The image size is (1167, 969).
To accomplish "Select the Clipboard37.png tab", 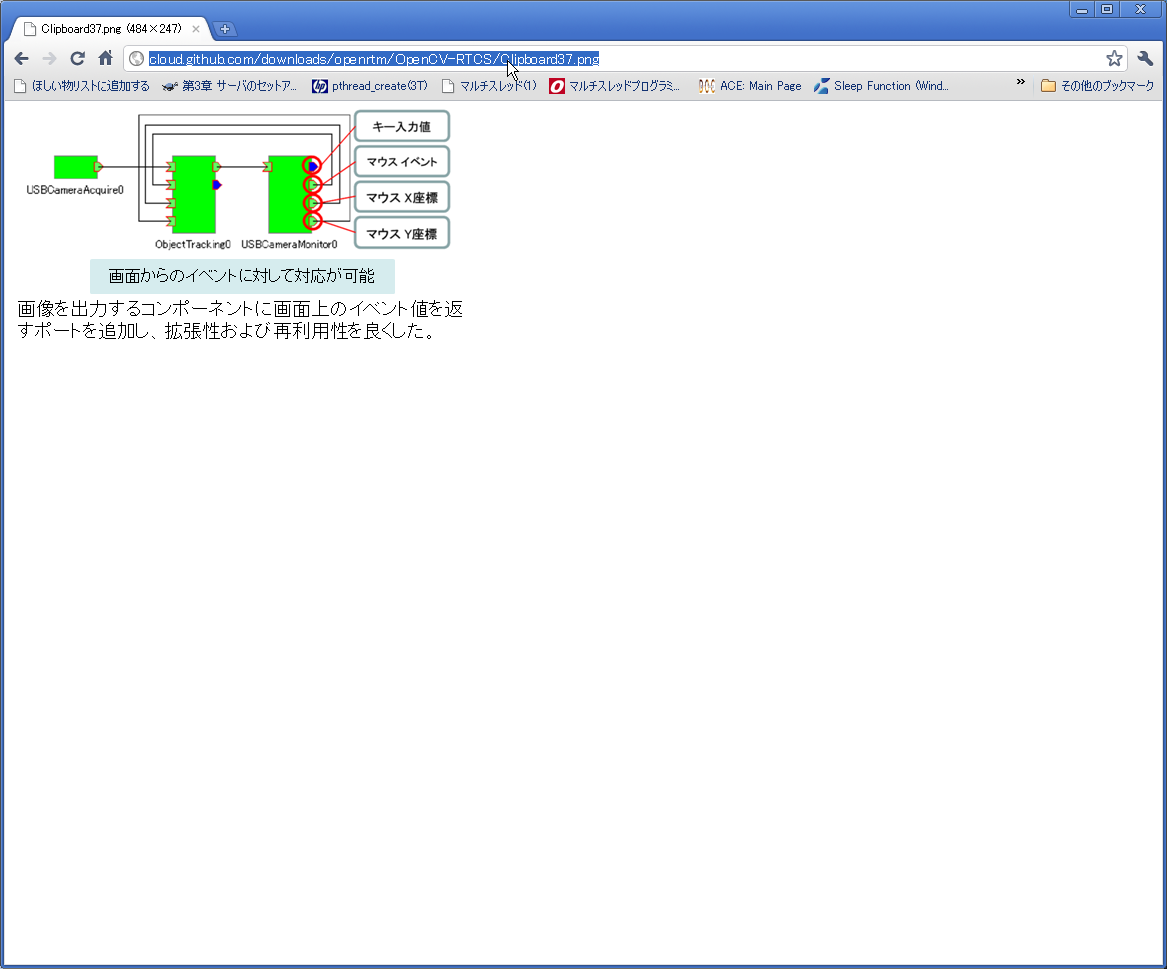I will tap(112, 29).
